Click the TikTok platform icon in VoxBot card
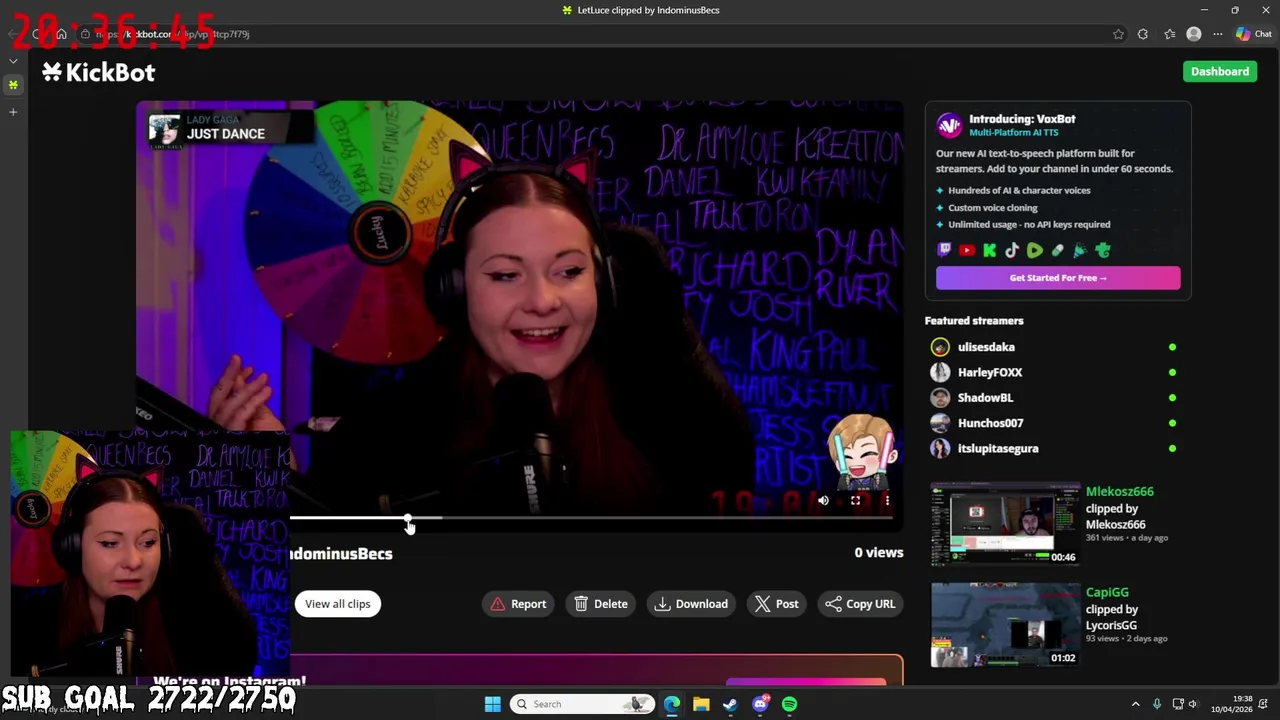Screen dimensions: 1280x720 tap(1012, 250)
